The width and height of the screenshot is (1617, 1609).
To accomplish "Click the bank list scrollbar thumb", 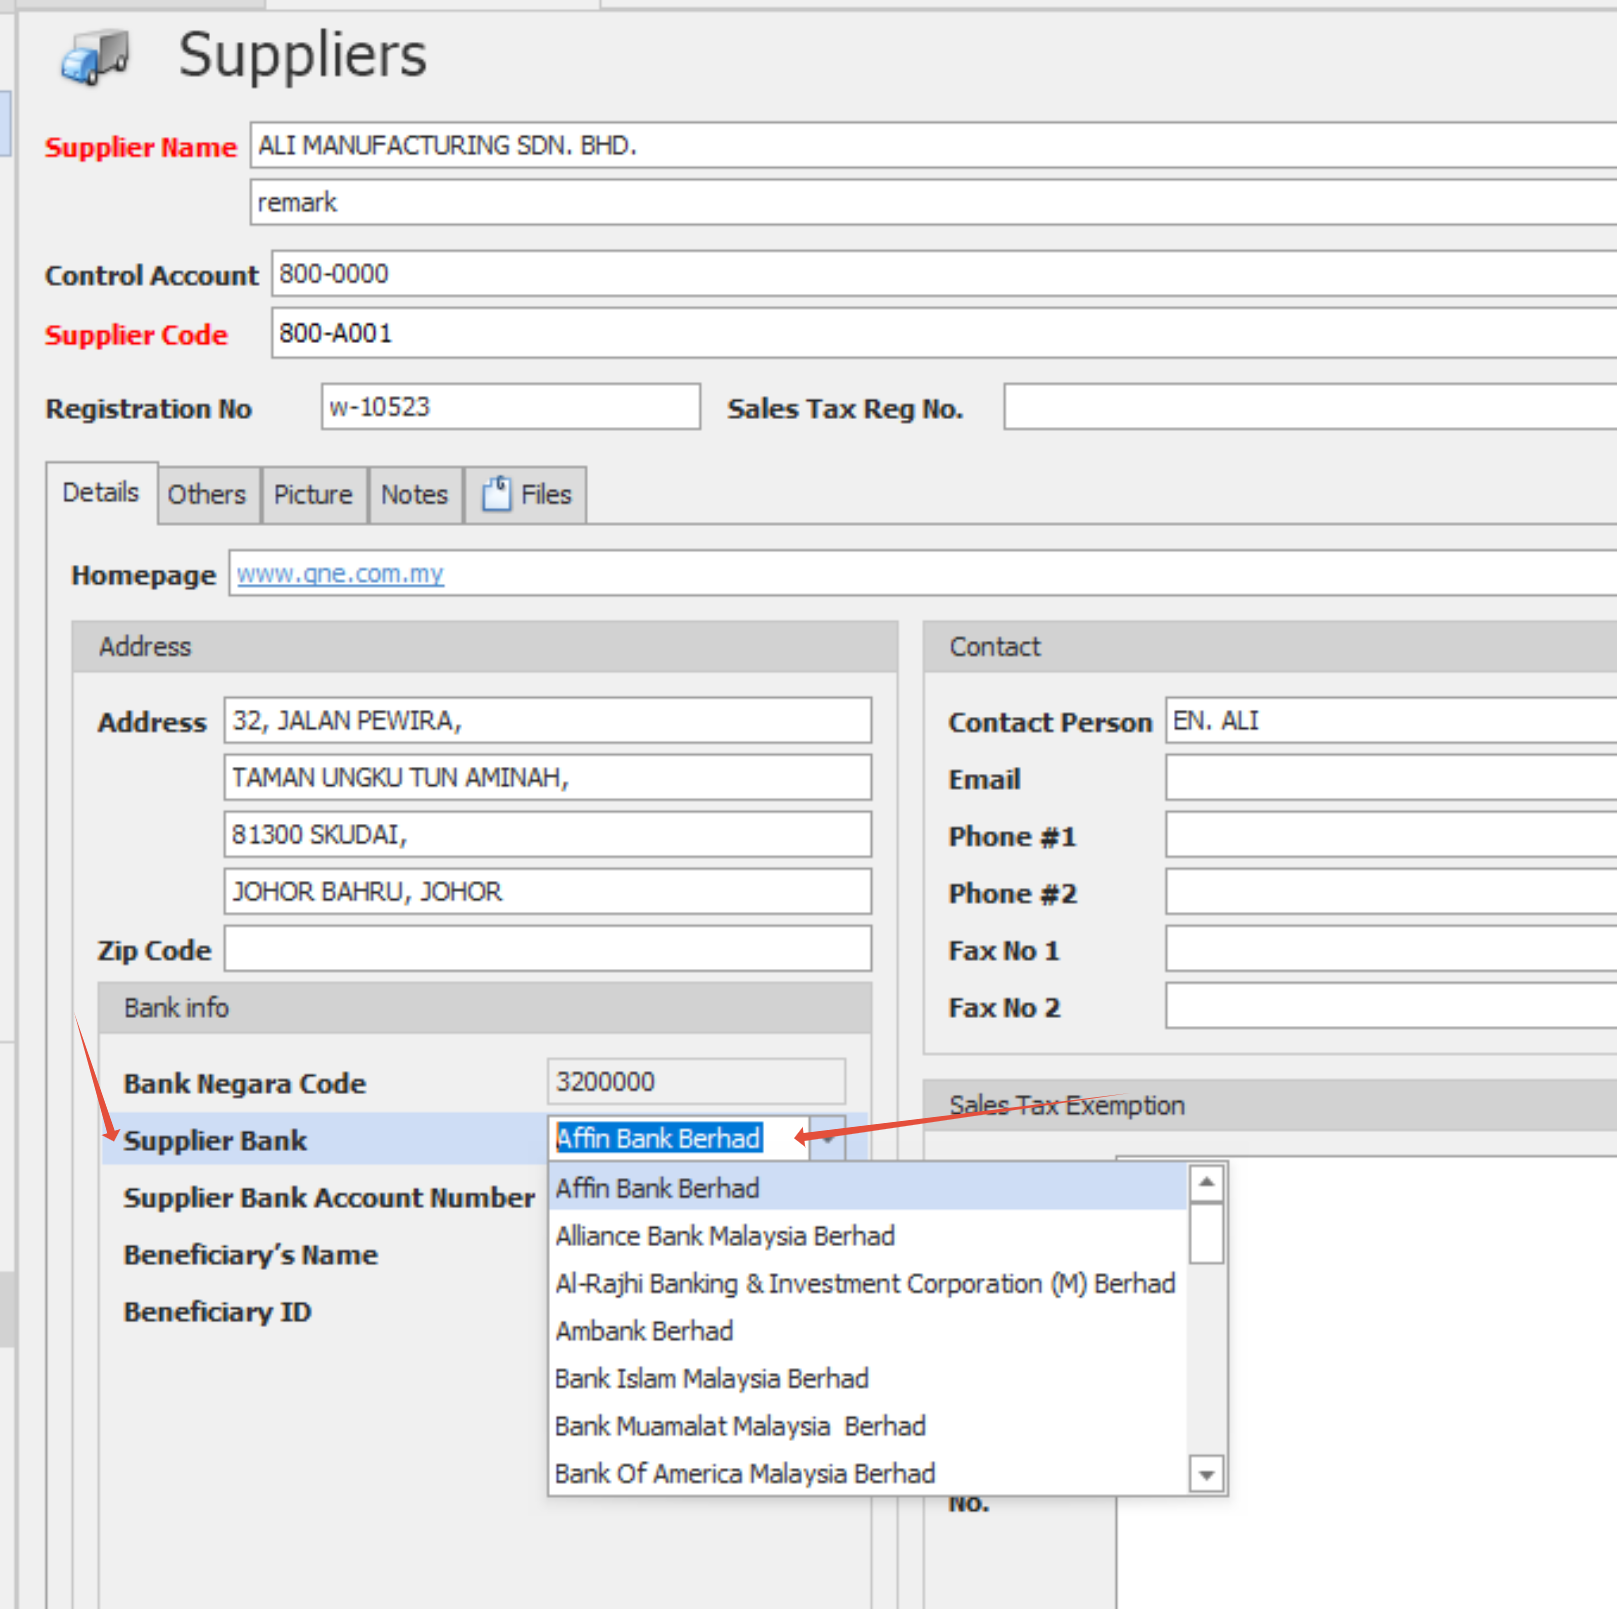I will [x=1207, y=1233].
